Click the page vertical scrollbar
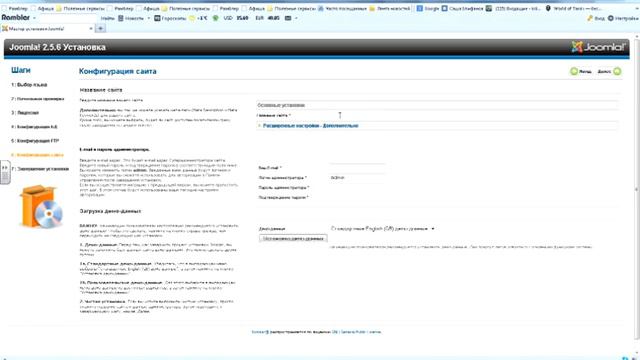The width and height of the screenshot is (640, 360). click(637, 188)
